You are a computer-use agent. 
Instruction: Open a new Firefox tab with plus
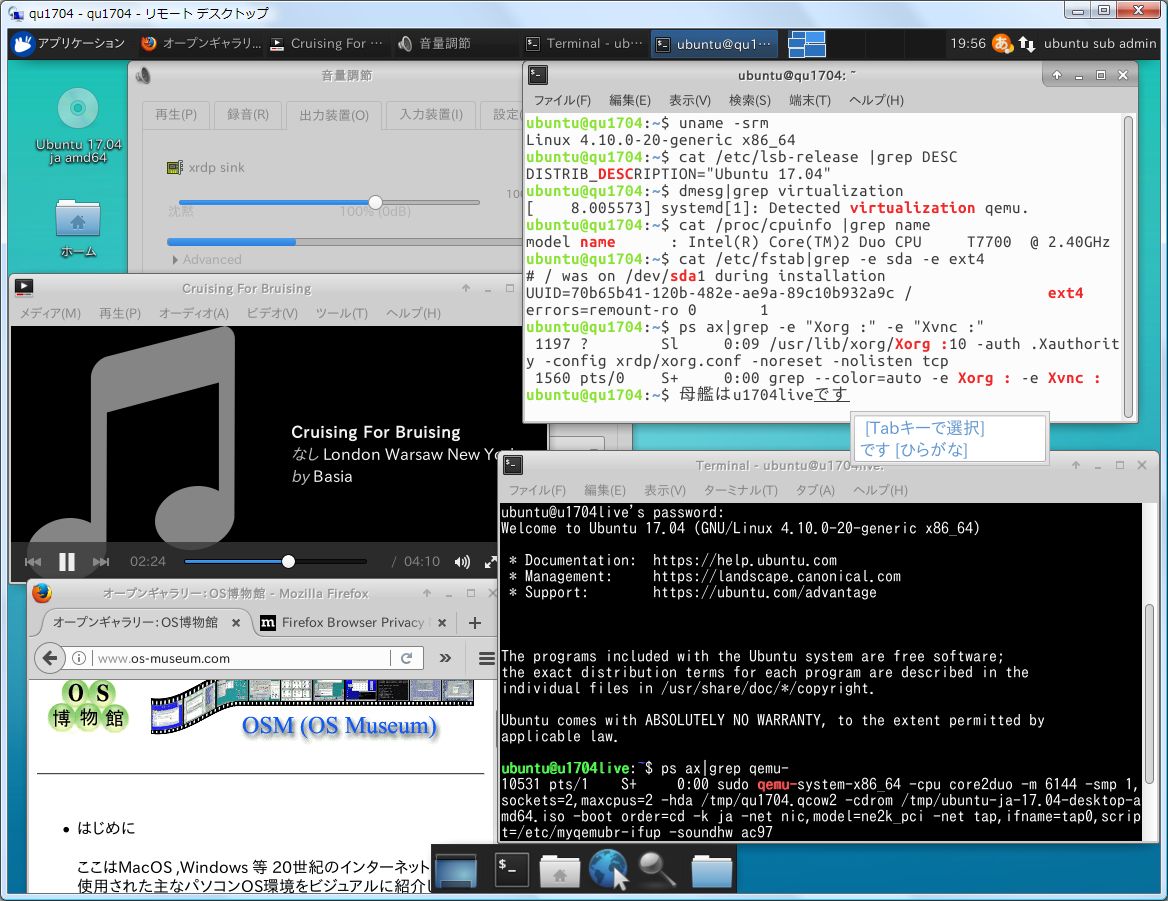point(475,622)
